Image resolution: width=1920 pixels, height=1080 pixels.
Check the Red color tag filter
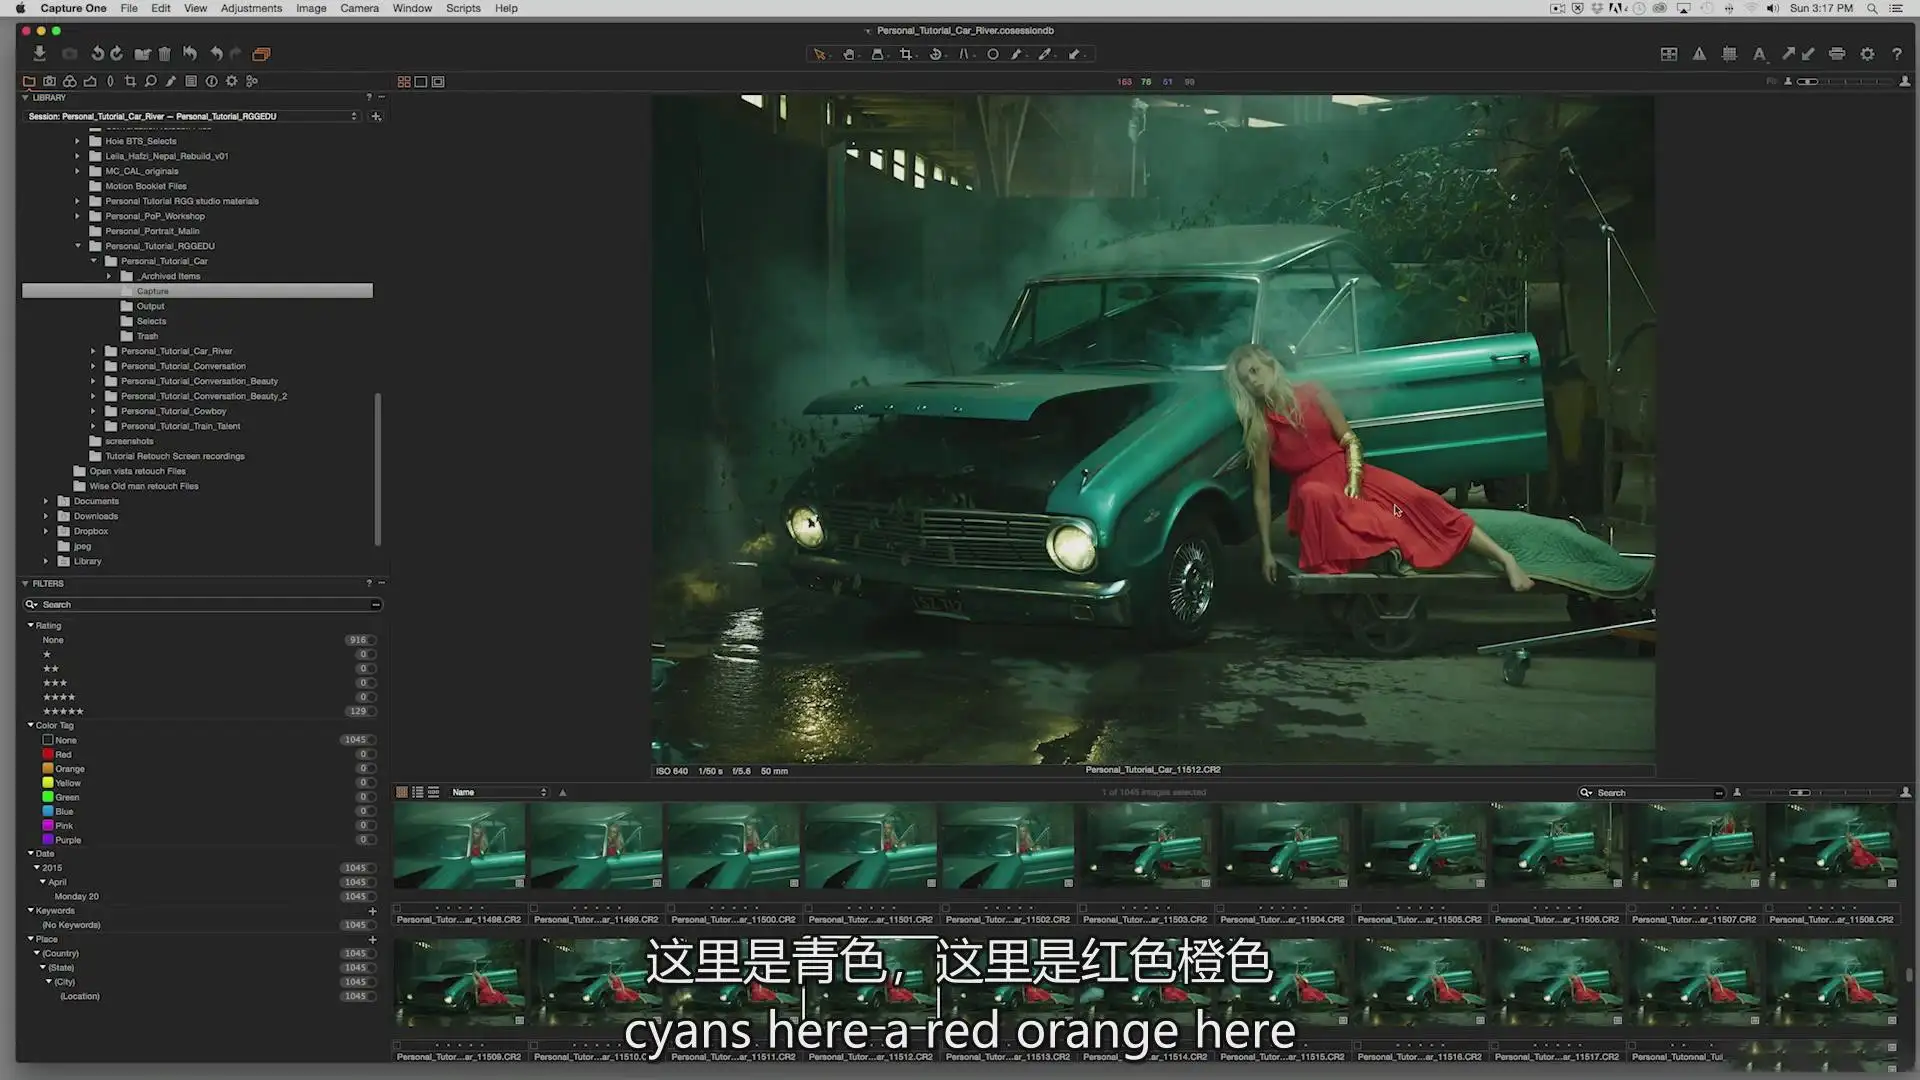click(x=48, y=755)
